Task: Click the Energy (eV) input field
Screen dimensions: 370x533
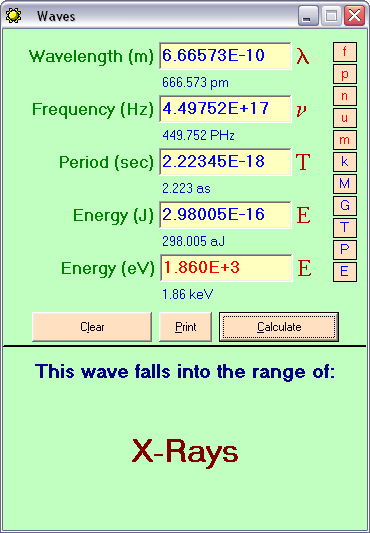Action: pyautogui.click(x=226, y=268)
